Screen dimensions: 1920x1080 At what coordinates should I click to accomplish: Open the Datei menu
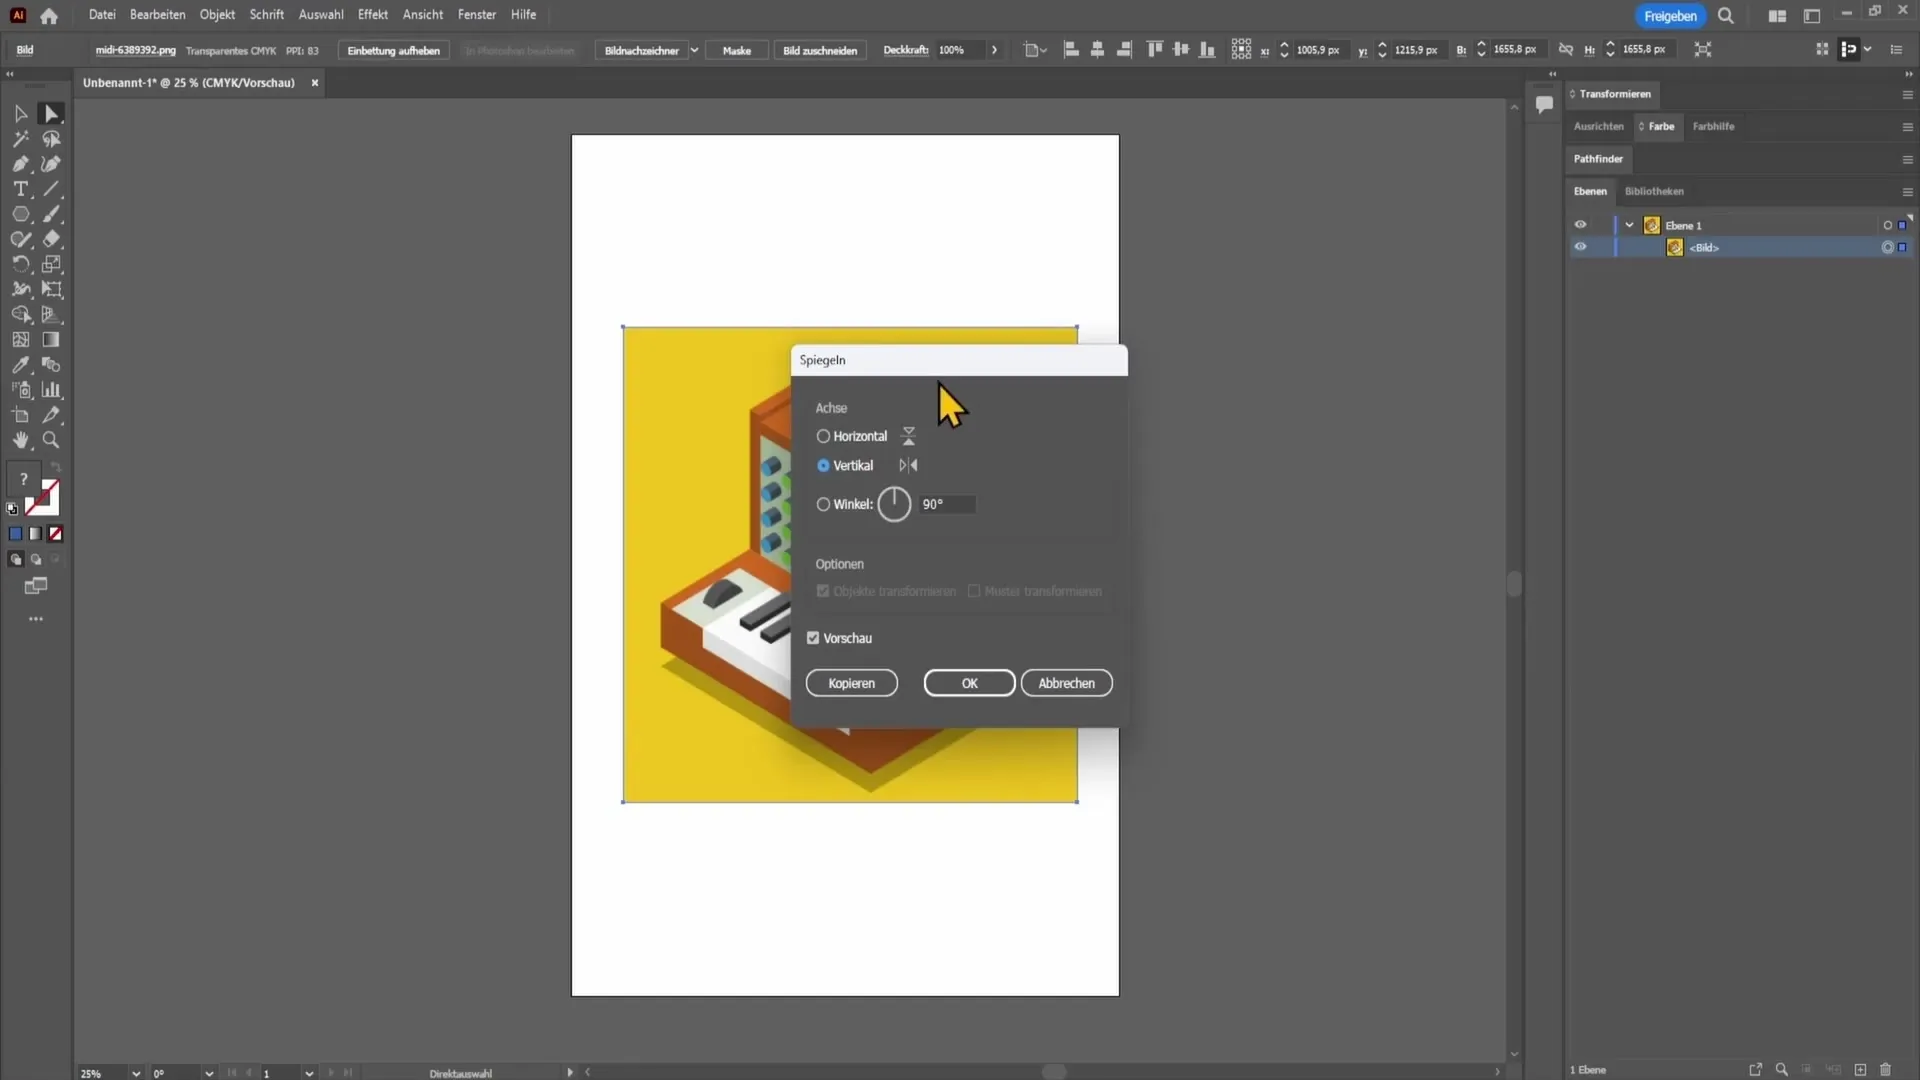coord(102,15)
